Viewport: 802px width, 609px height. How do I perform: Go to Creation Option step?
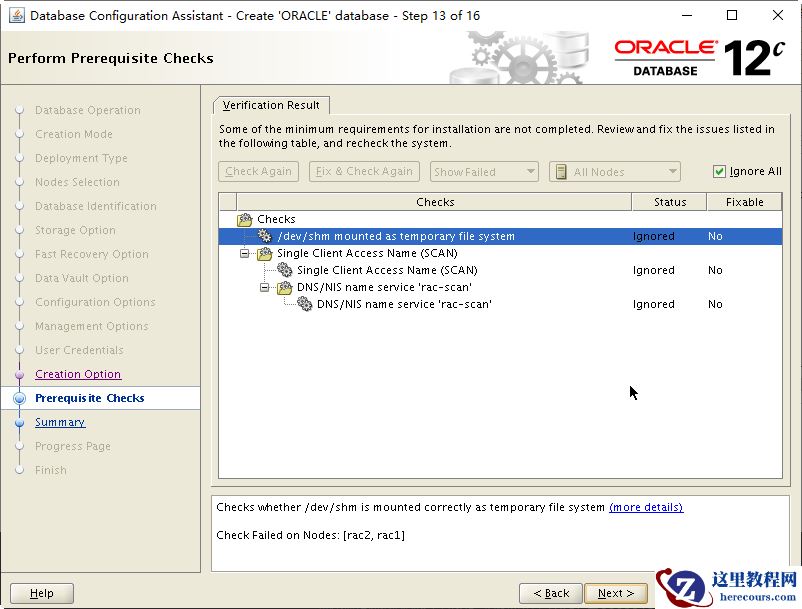tap(78, 374)
